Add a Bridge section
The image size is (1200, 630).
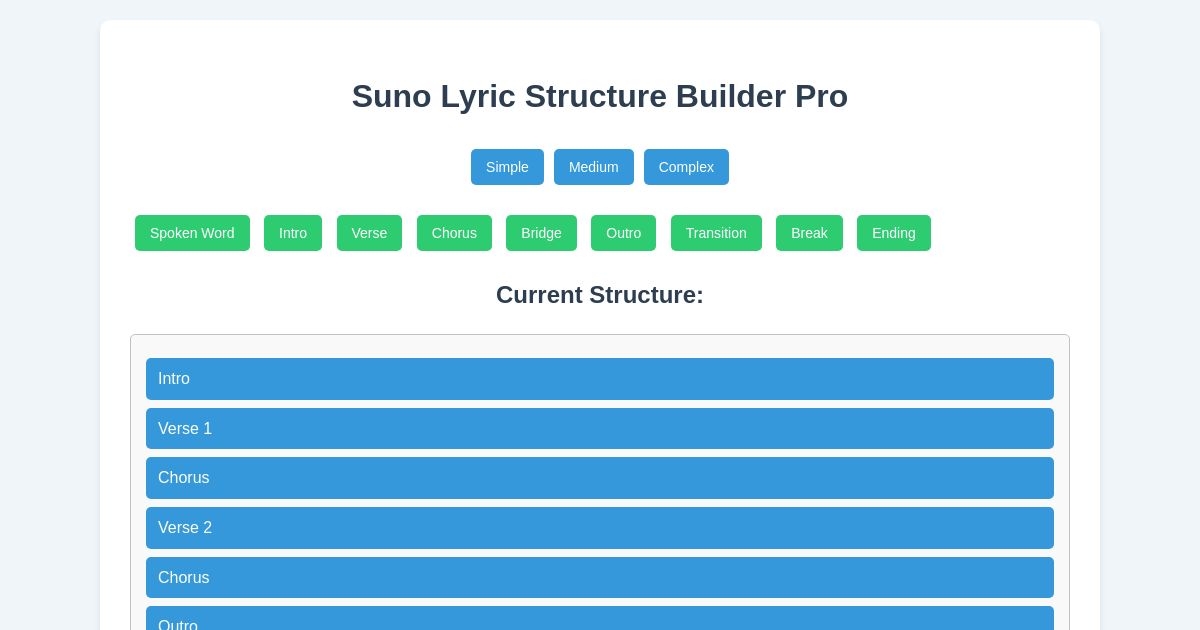[x=541, y=233]
